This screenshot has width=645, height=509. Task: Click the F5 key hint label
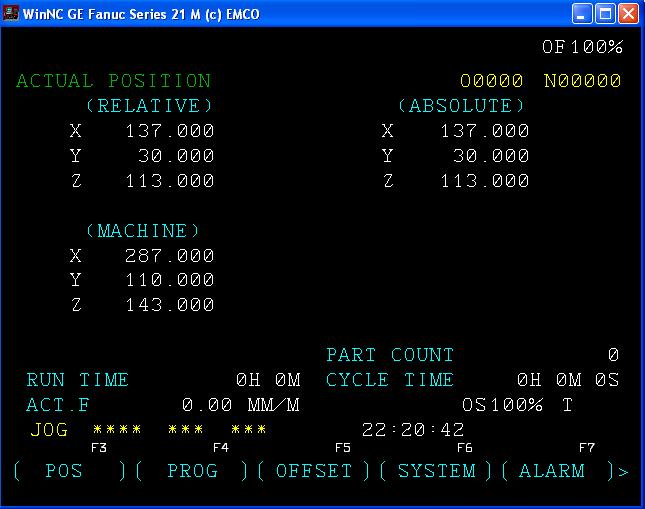pyautogui.click(x=343, y=448)
